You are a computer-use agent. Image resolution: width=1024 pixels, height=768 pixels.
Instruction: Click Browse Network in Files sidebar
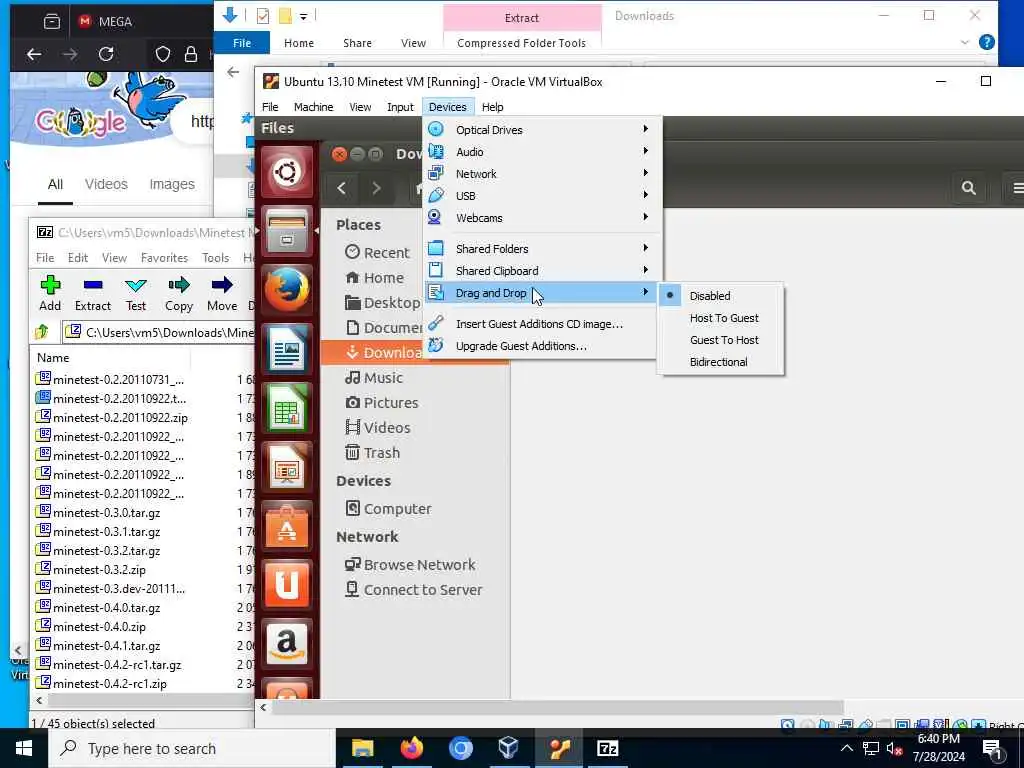tap(411, 565)
